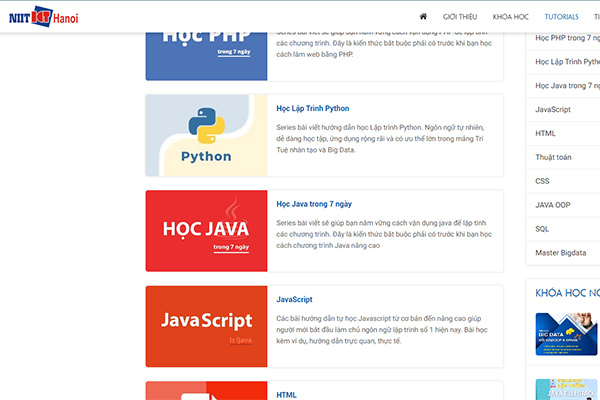
Task: Select sidebar link Học Java trong 7
Action: coord(567,86)
